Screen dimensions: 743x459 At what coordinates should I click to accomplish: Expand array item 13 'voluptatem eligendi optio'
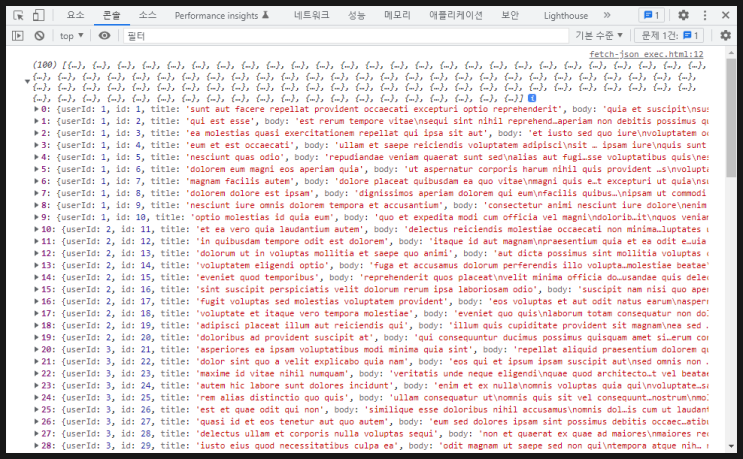click(x=36, y=265)
